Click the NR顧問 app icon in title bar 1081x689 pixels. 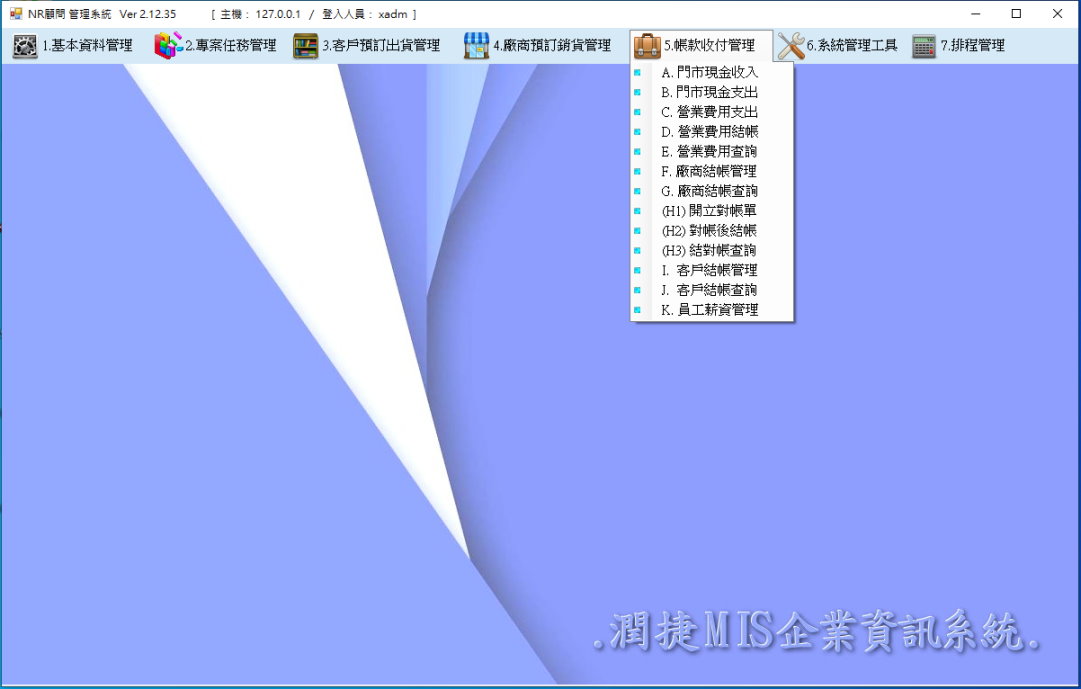coord(15,14)
